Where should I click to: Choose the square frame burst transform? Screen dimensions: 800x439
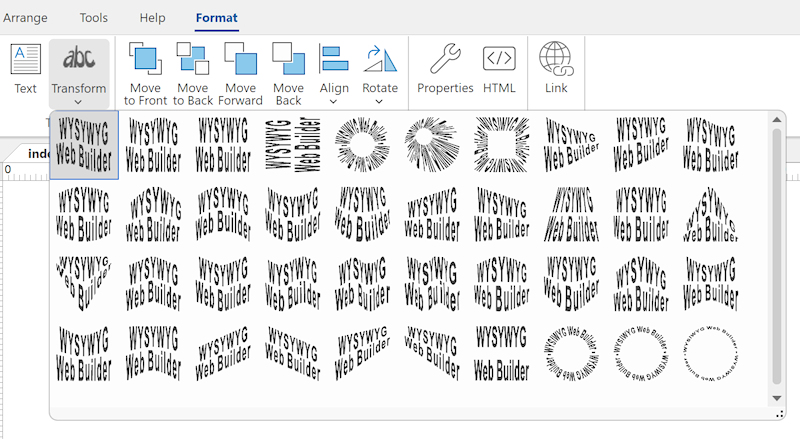pyautogui.click(x=502, y=144)
